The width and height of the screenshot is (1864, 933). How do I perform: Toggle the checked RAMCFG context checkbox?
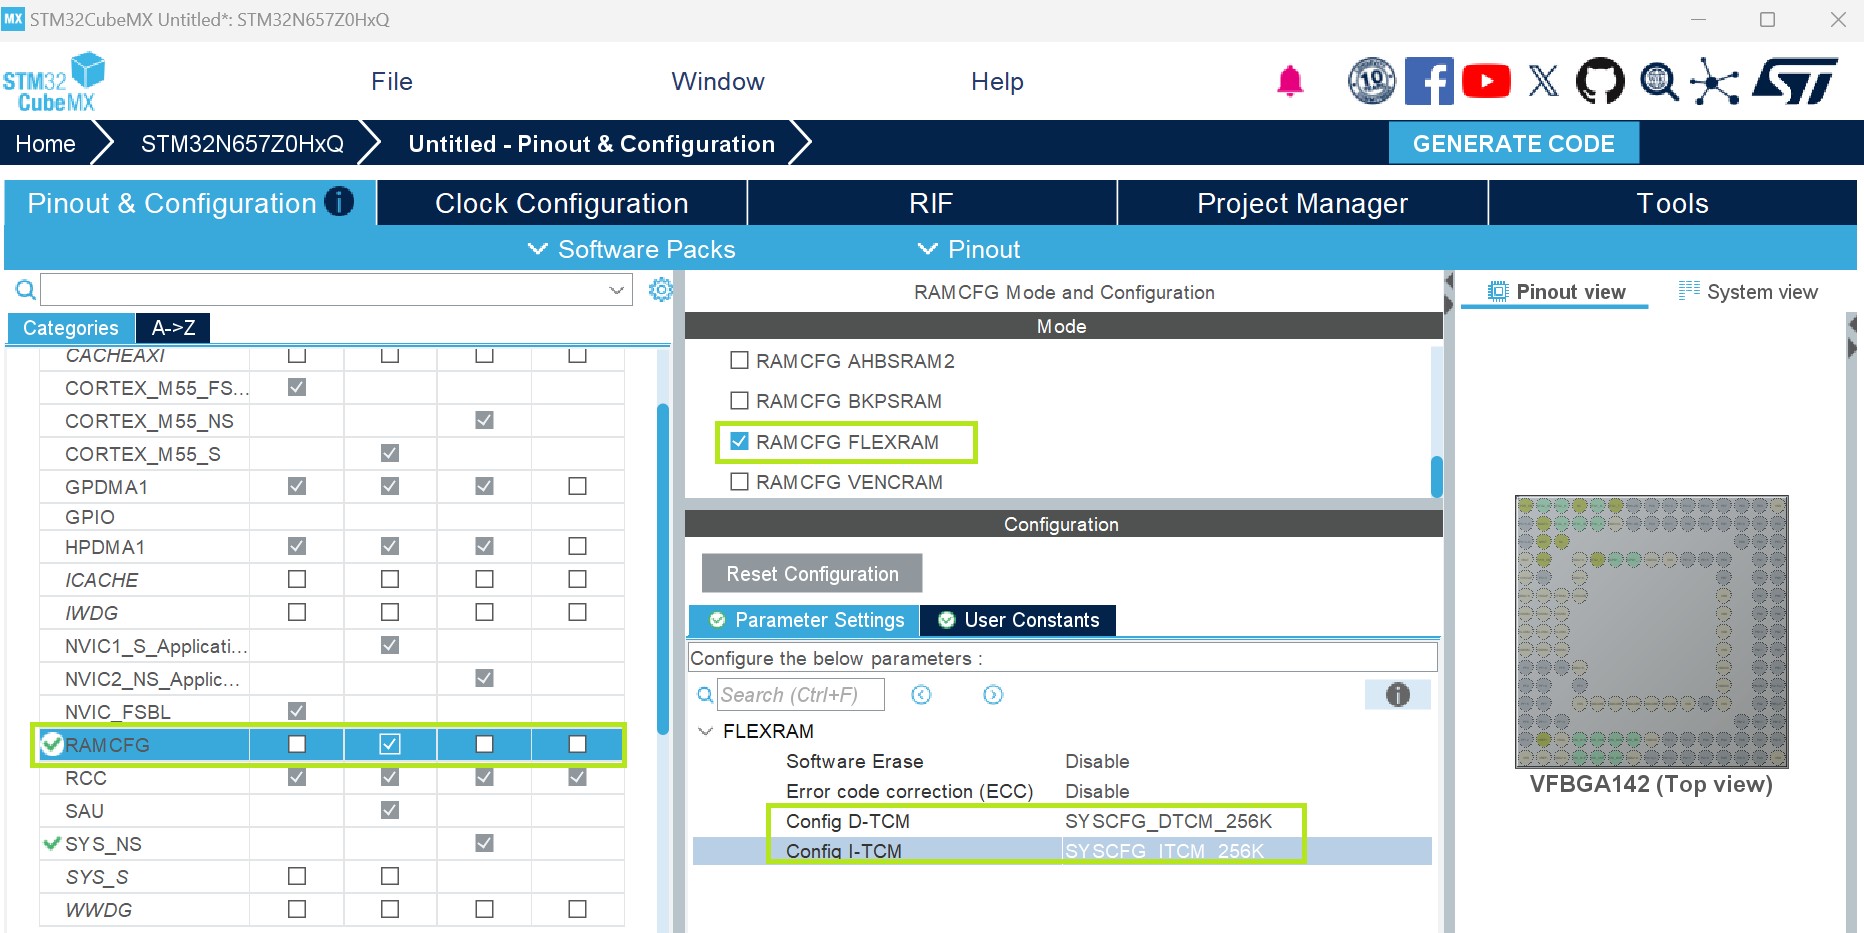[x=390, y=744]
